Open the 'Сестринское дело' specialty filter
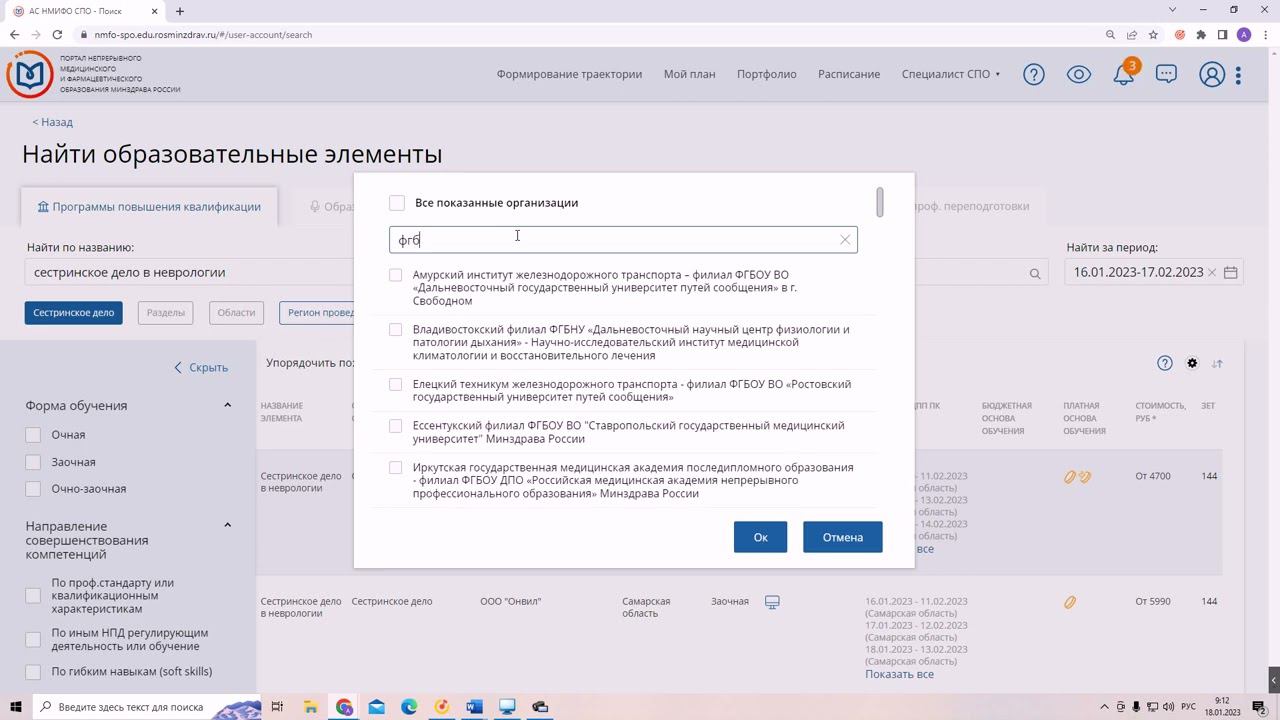This screenshot has width=1280, height=720. click(x=74, y=313)
